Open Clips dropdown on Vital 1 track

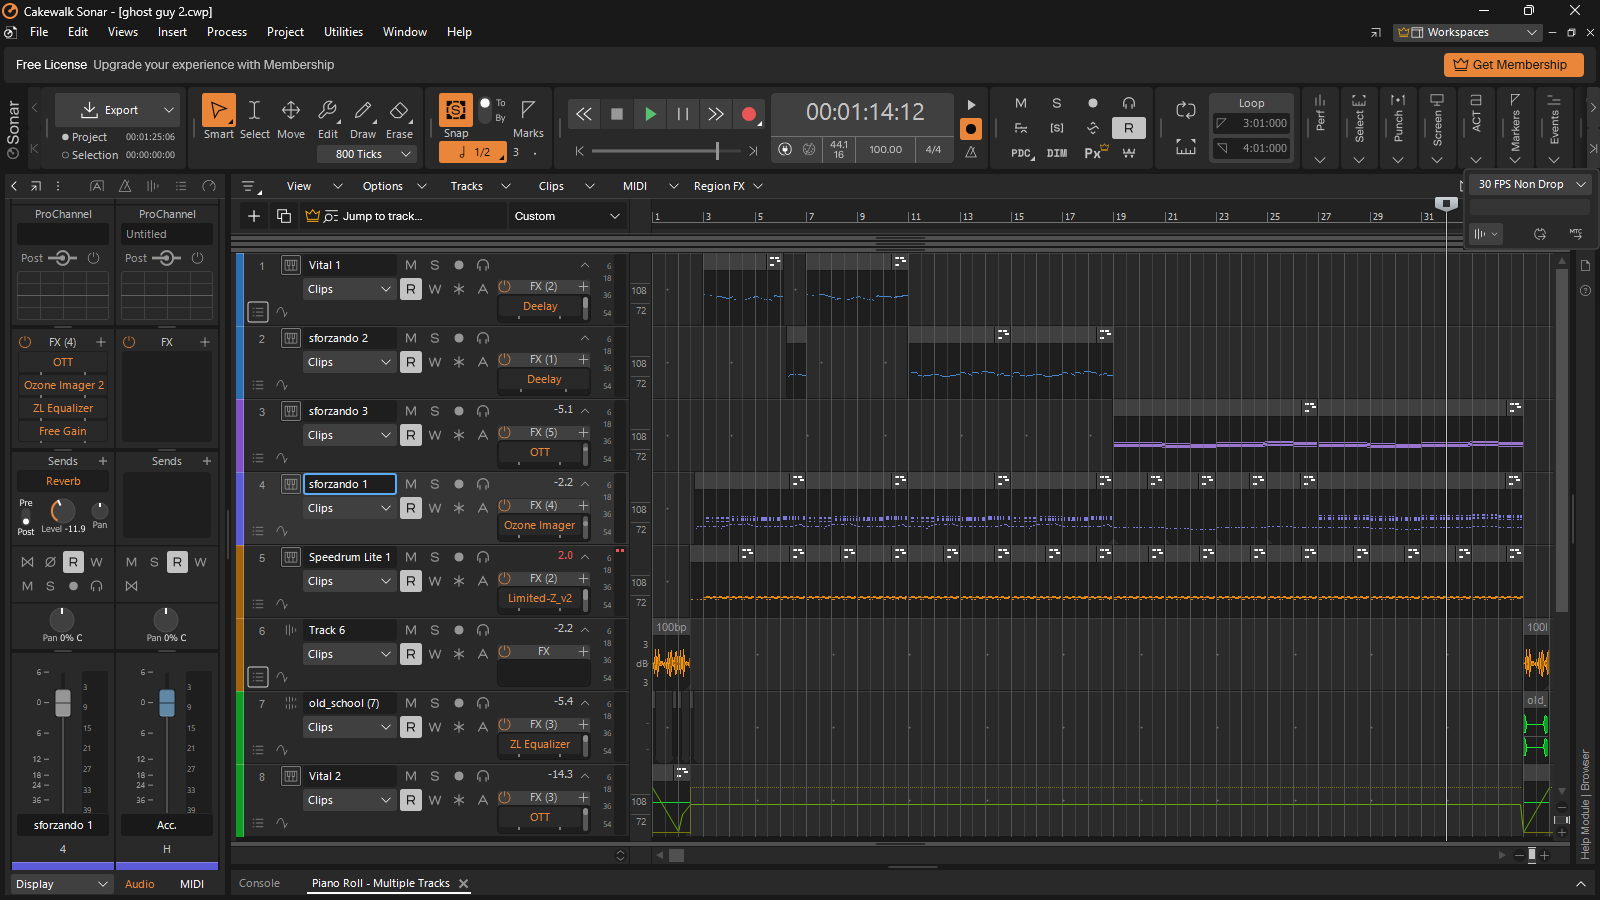click(x=349, y=289)
